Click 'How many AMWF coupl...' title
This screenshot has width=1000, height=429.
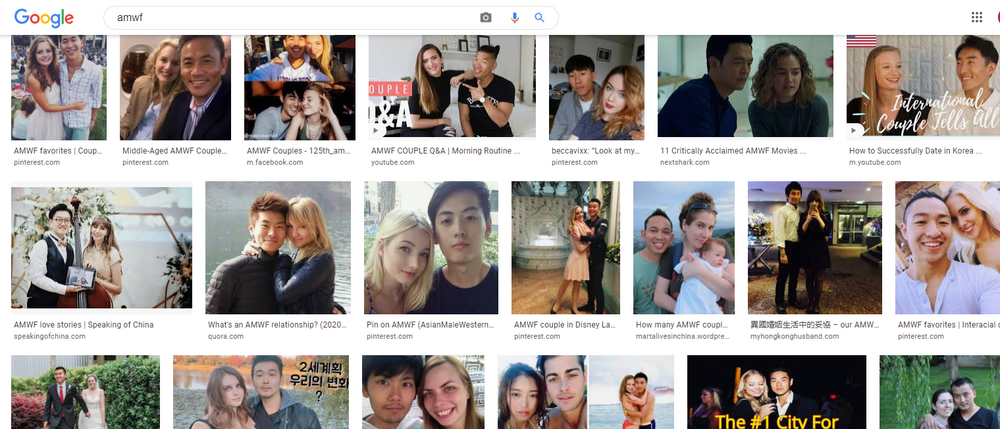pos(683,324)
